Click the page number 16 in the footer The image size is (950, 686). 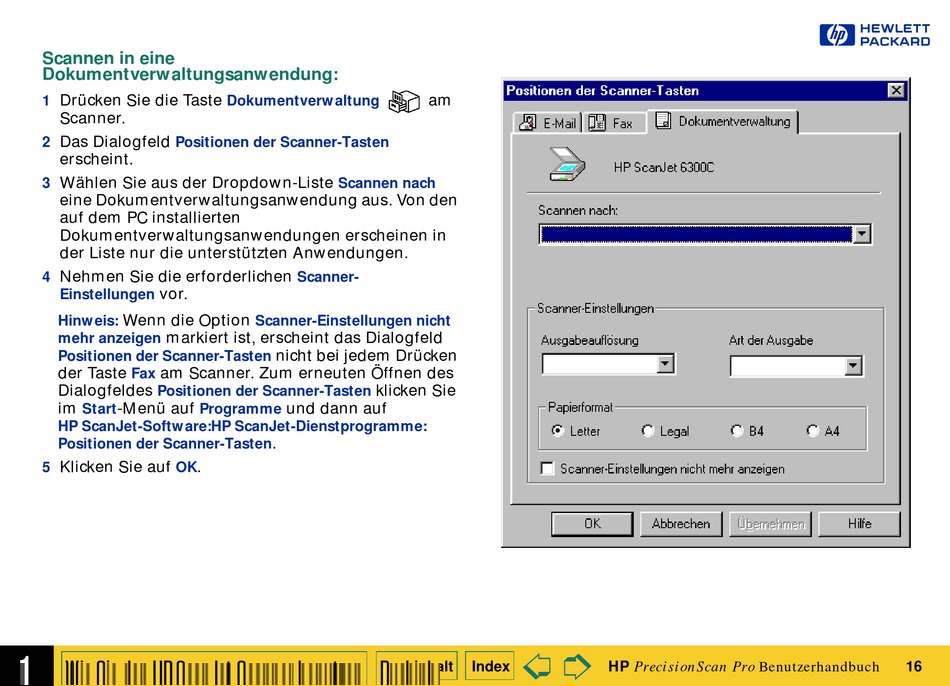tap(914, 667)
